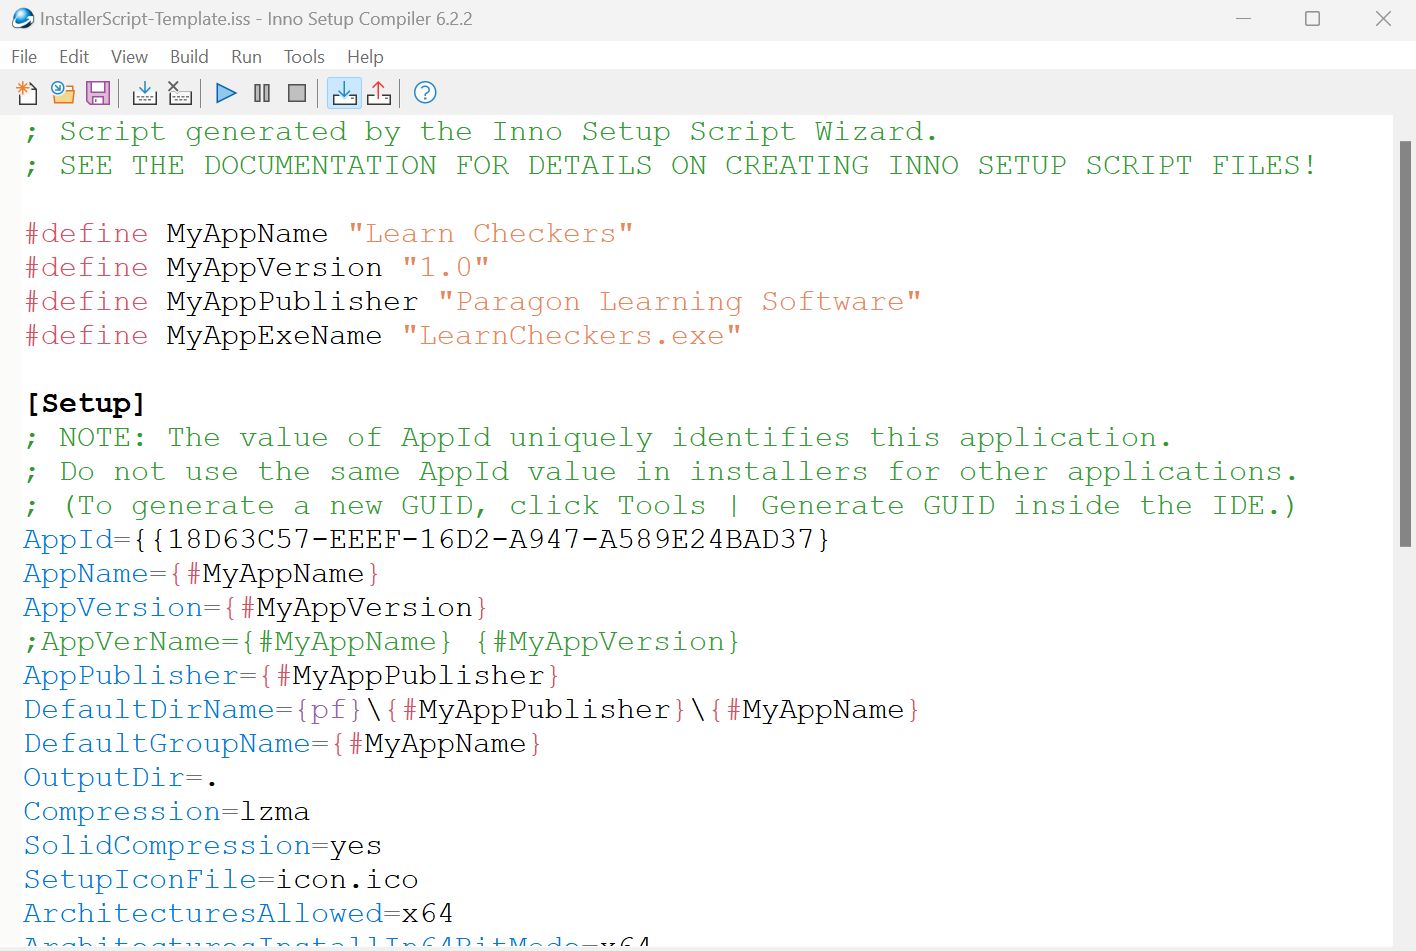The height and width of the screenshot is (951, 1416).
Task: Toggle the Target Uninstall toolbar icon
Action: coord(379,93)
